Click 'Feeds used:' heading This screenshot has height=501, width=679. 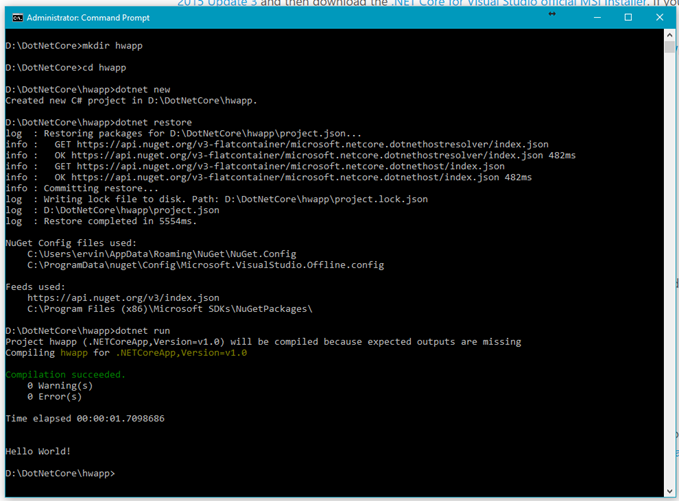(x=36, y=287)
